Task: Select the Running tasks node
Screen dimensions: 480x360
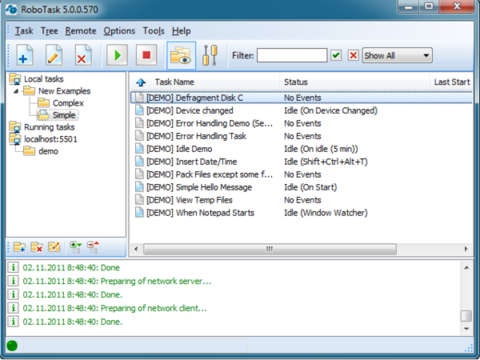Action: click(x=49, y=127)
